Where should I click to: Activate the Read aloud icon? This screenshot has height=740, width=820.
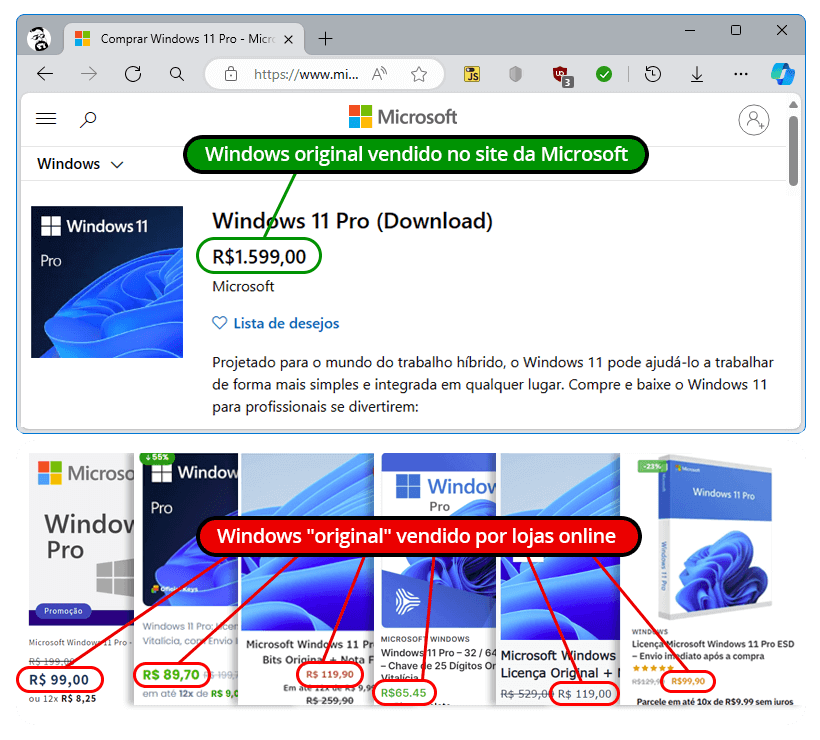379,74
